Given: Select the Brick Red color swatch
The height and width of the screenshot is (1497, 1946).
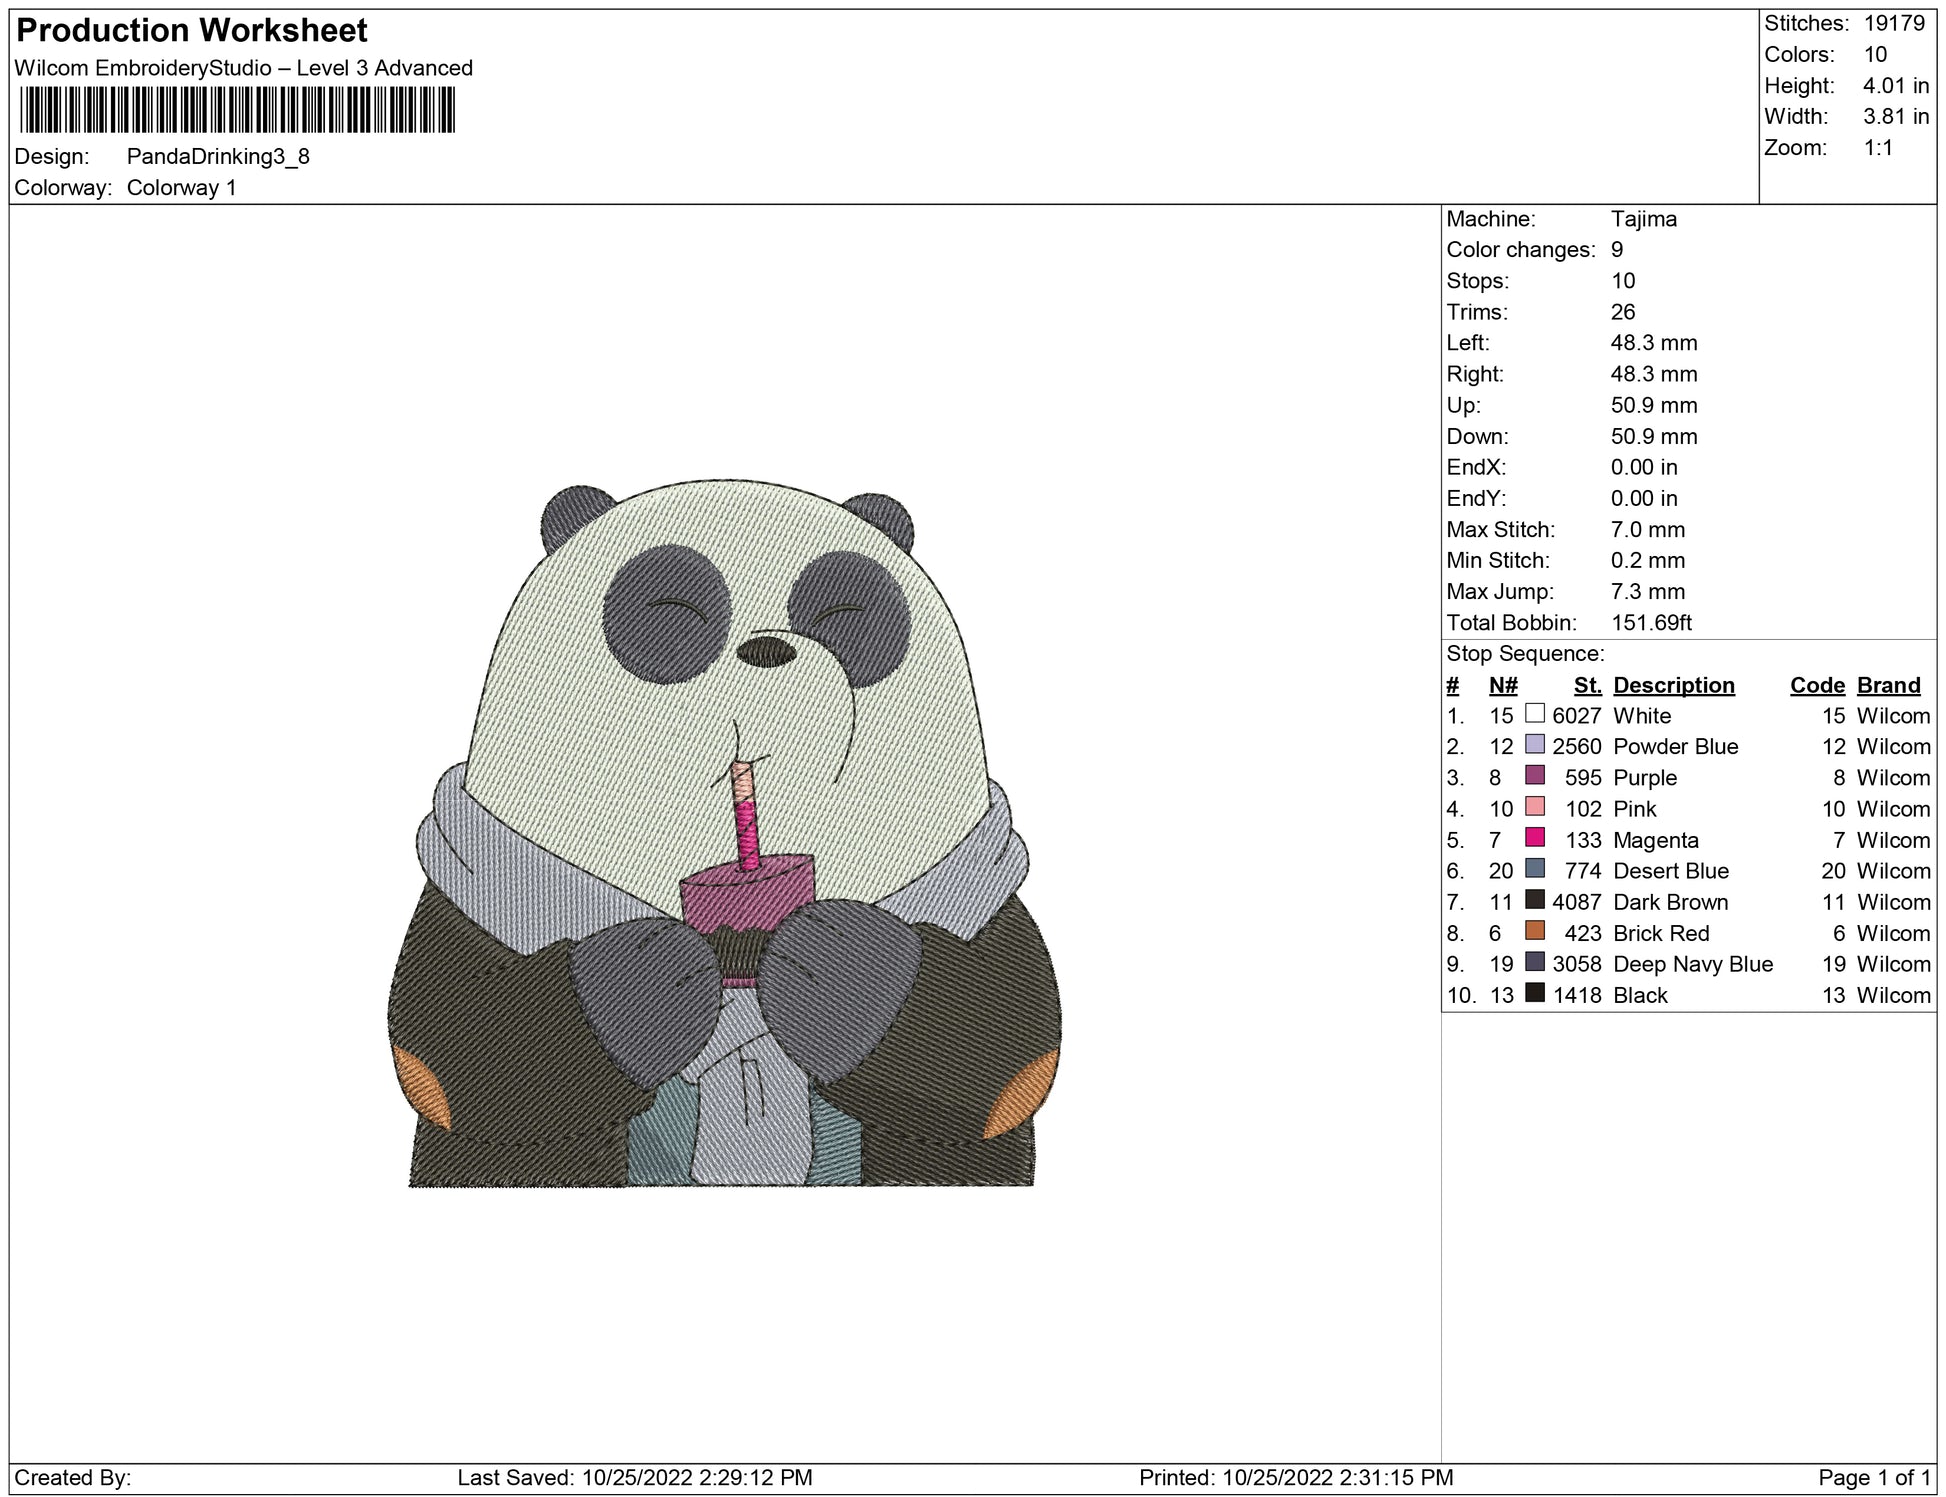Looking at the screenshot, I should pyautogui.click(x=1535, y=931).
